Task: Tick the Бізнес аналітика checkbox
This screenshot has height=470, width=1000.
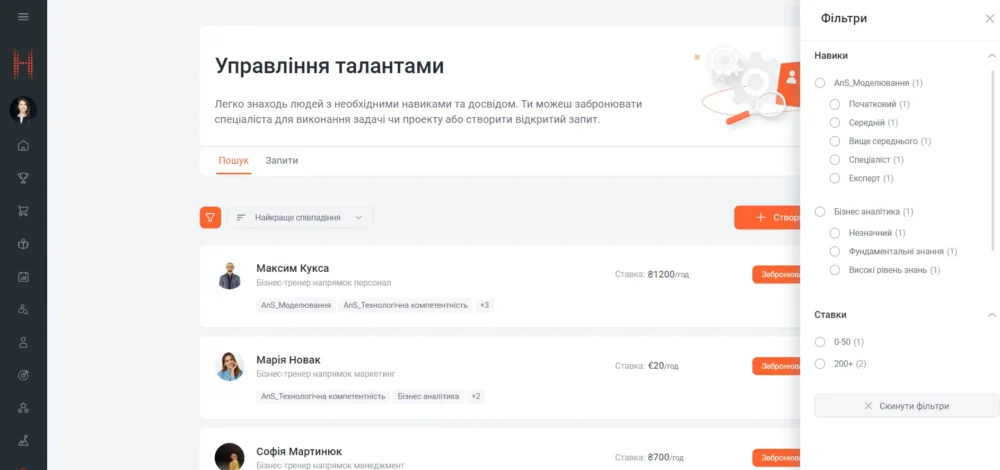Action: pyautogui.click(x=820, y=212)
